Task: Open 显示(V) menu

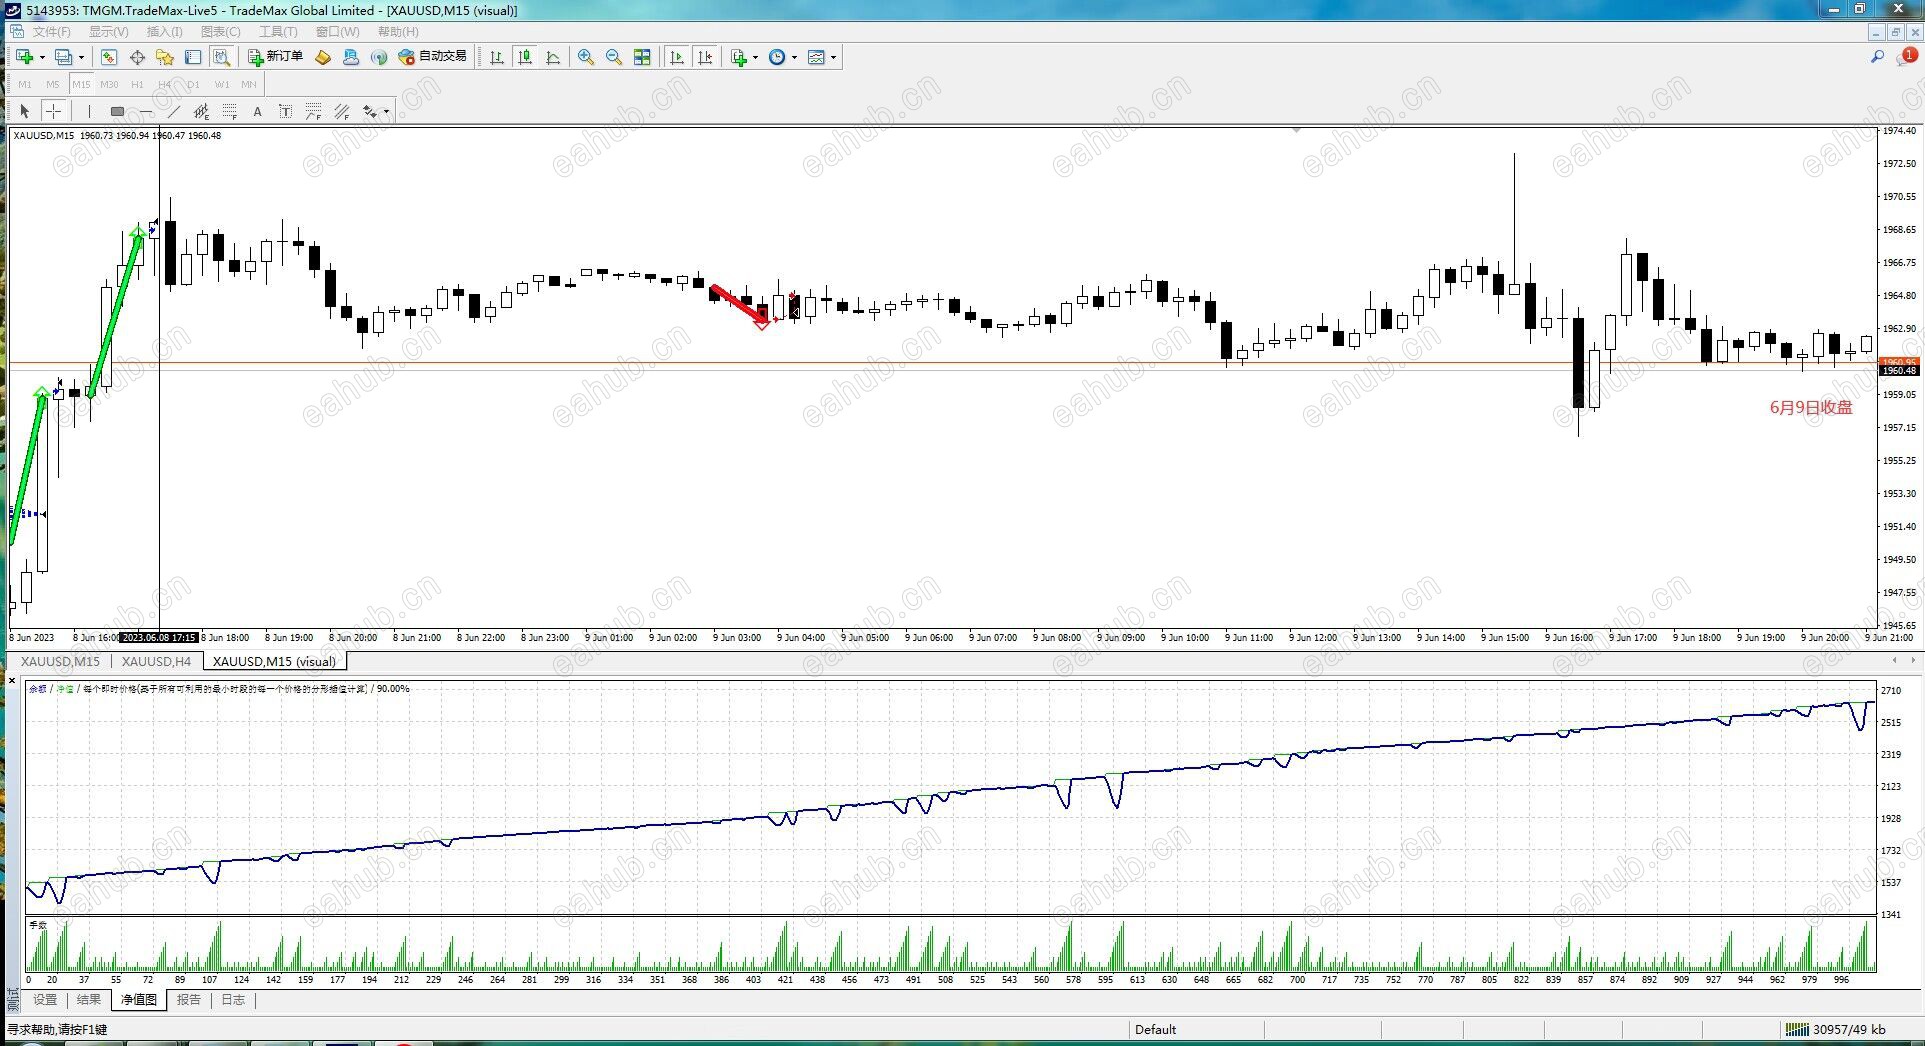Action: [108, 32]
